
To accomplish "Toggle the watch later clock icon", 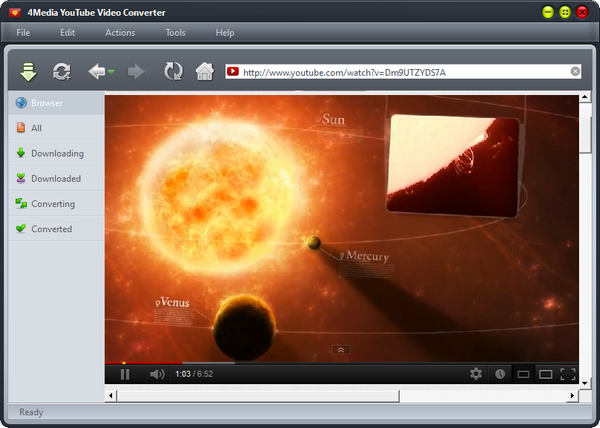I will 500,374.
